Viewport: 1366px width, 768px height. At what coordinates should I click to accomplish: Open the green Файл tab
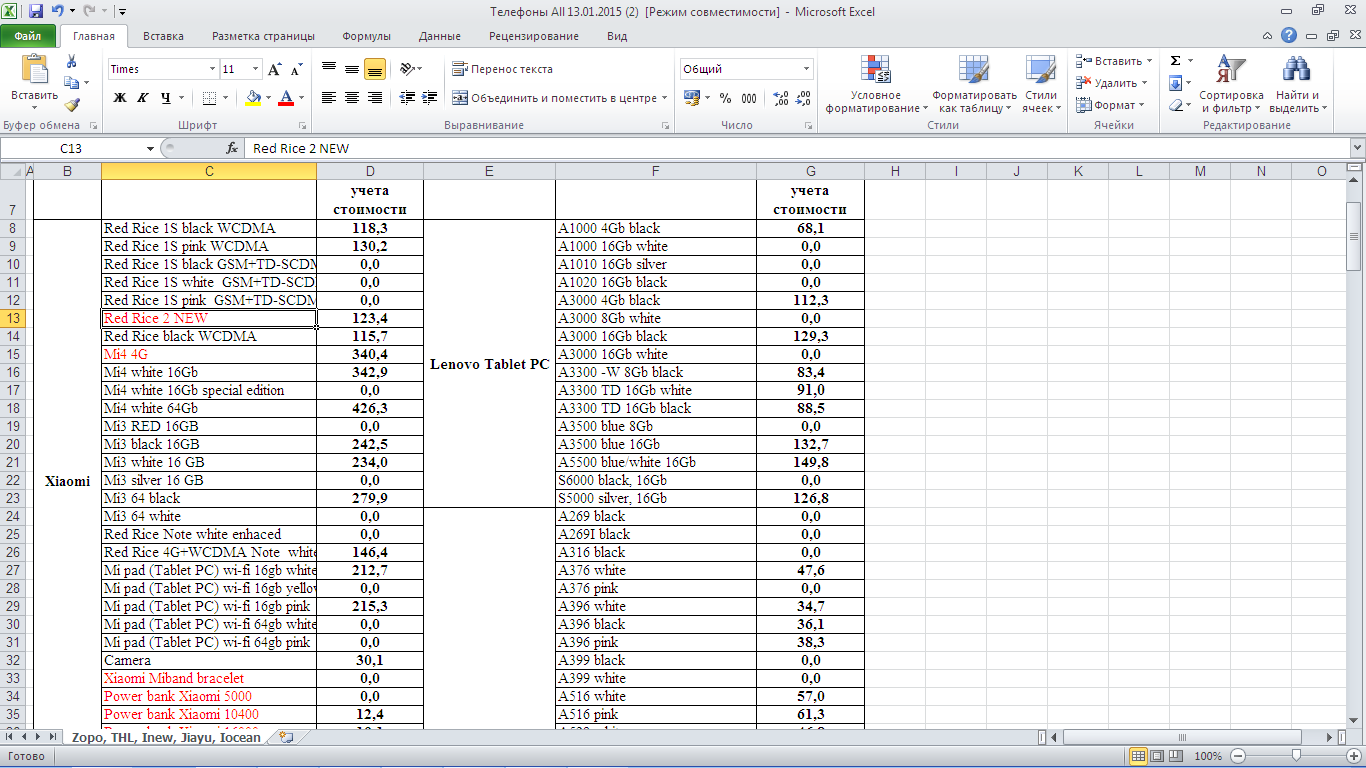pyautogui.click(x=28, y=36)
